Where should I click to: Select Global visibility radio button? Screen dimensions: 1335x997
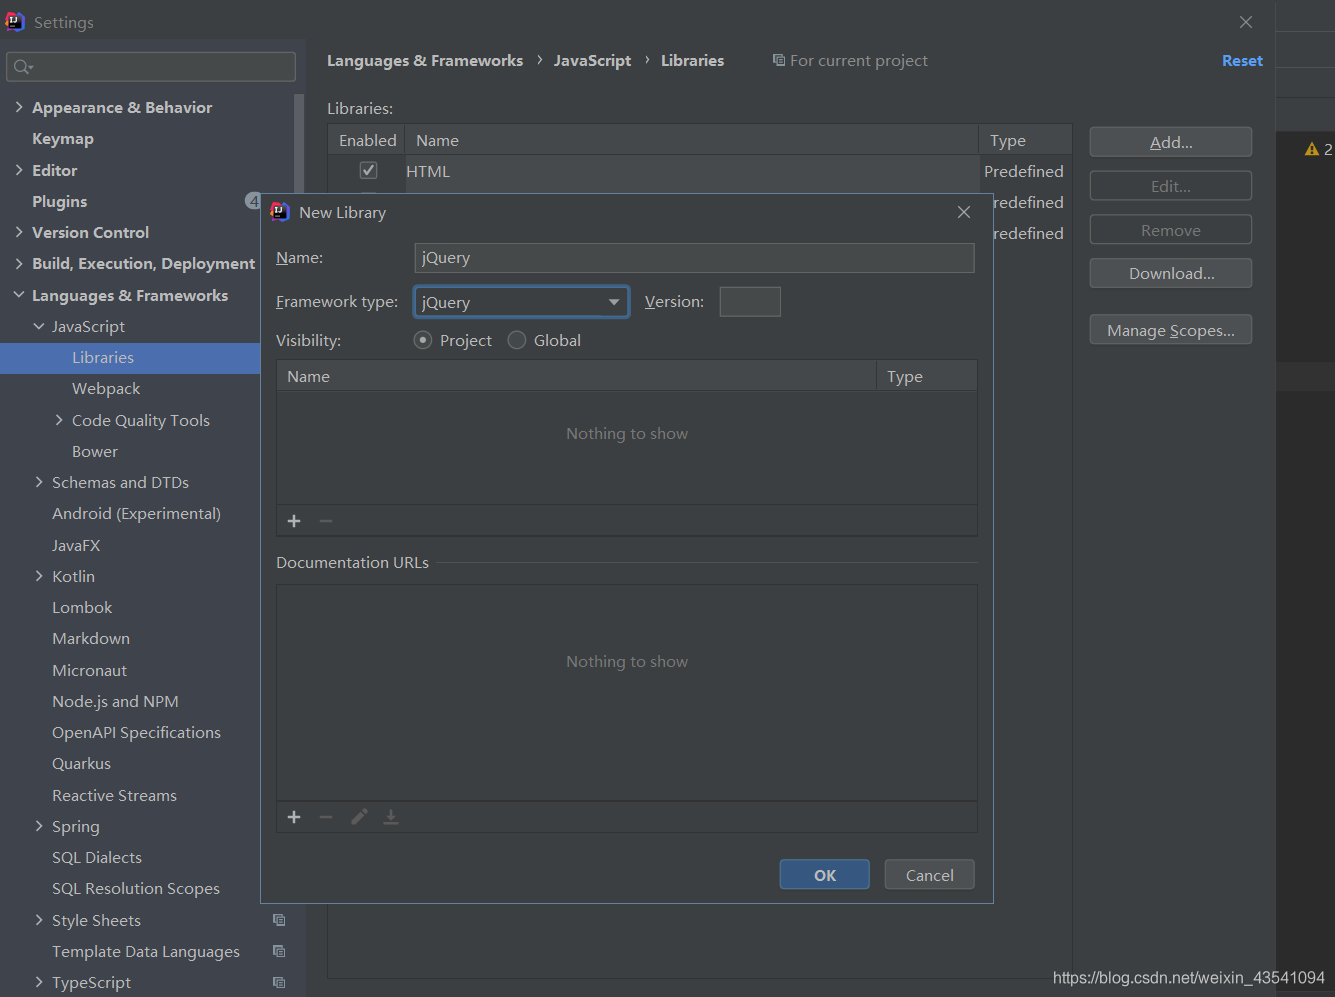click(517, 340)
